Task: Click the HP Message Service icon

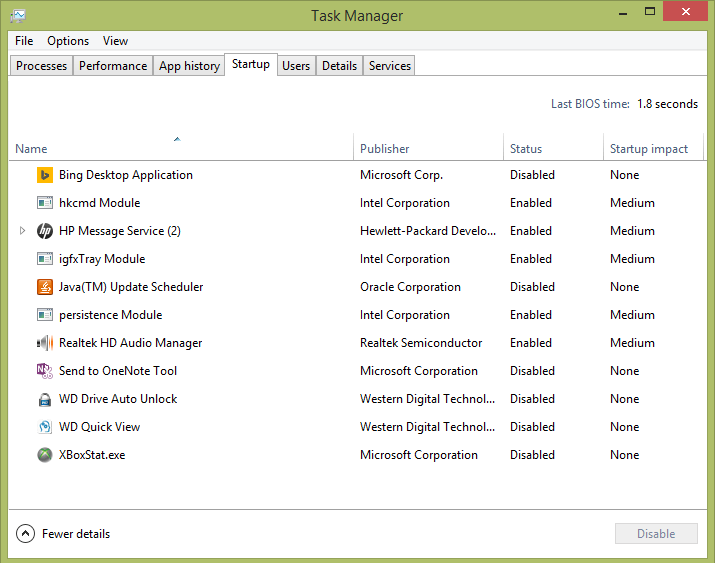Action: pyautogui.click(x=45, y=231)
